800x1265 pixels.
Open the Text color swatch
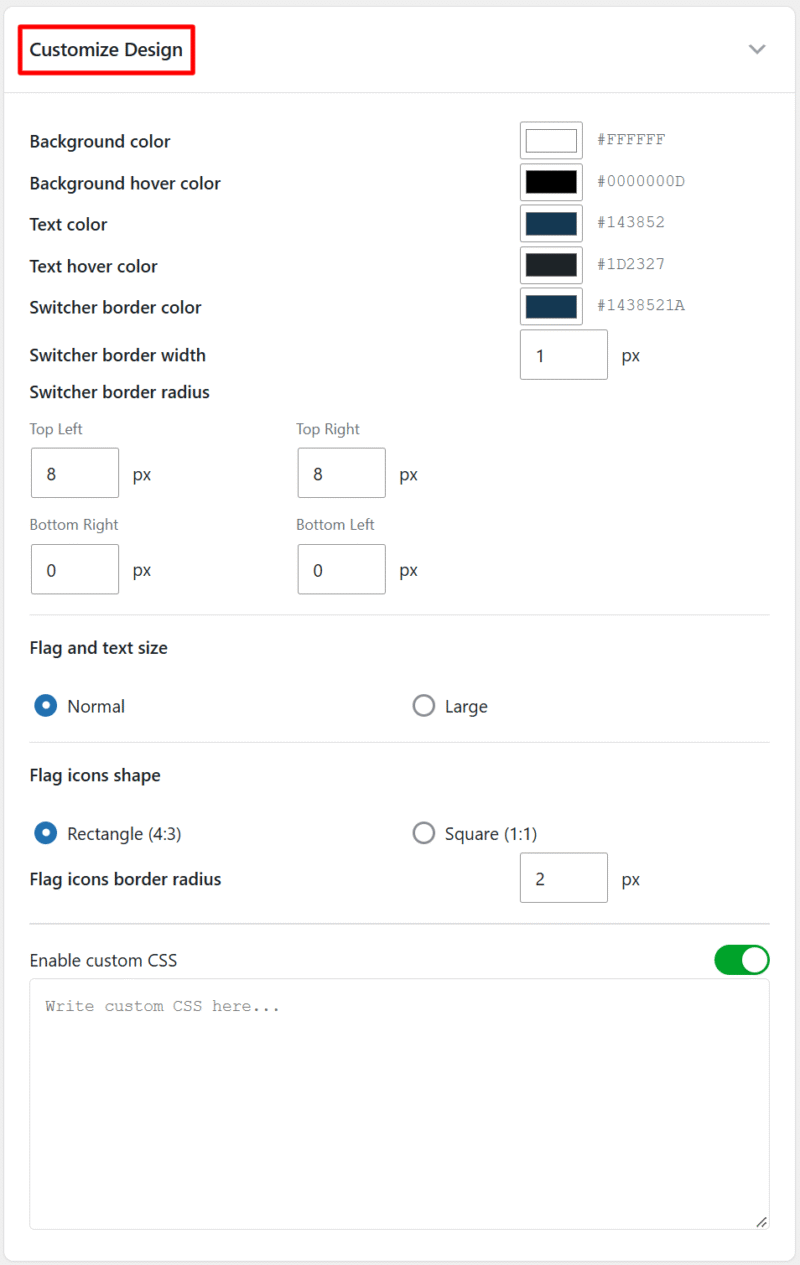[x=551, y=223]
